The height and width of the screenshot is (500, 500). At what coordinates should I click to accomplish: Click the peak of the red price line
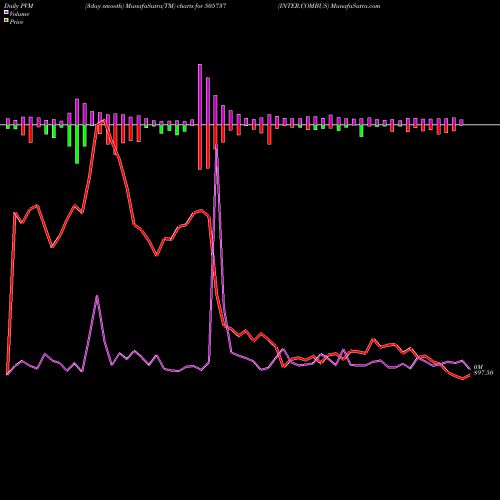pos(104,120)
